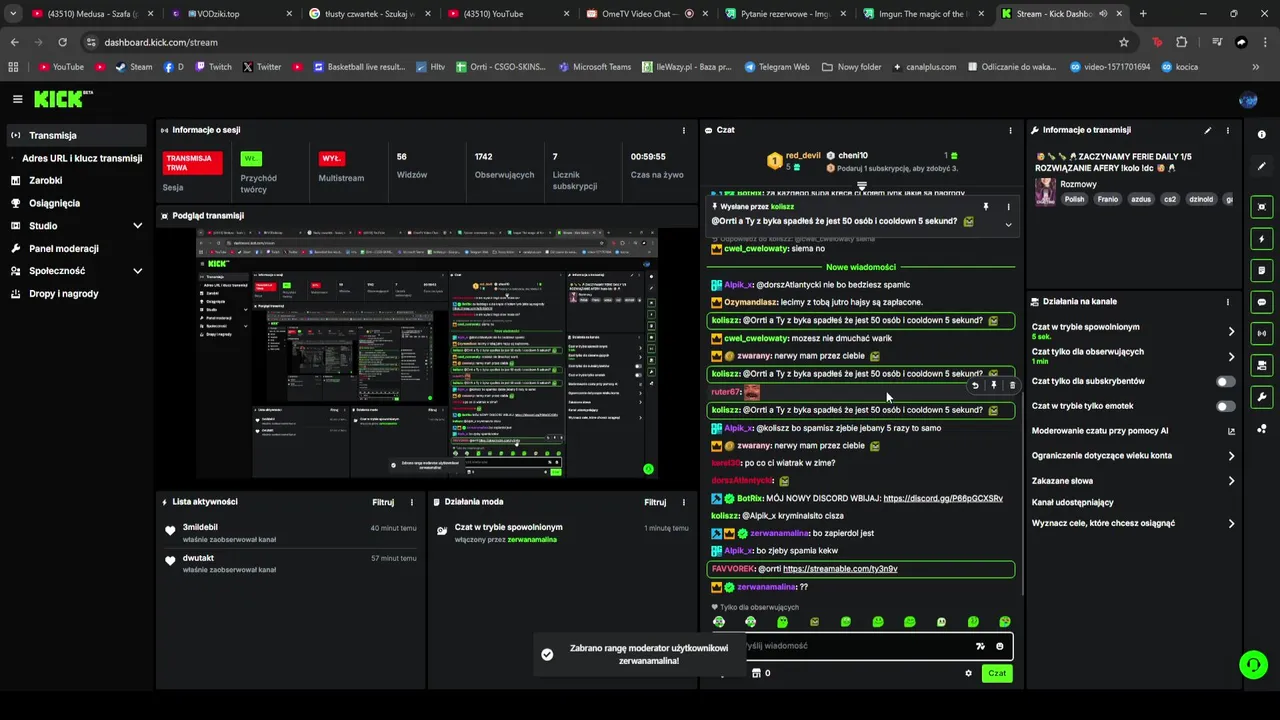Toggle Czat tylko dla subskrybentów switch
Viewport: 1280px width, 720px height.
coord(1225,381)
